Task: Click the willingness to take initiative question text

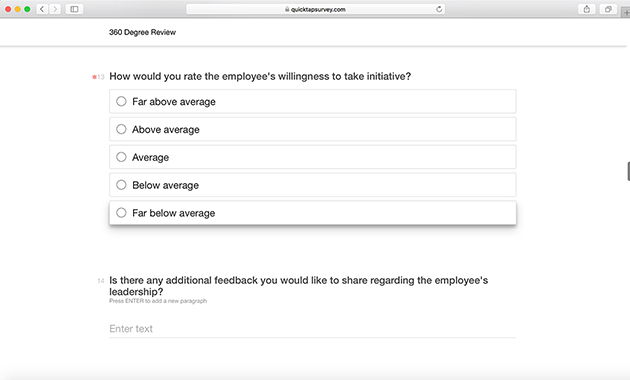Action: (x=260, y=76)
